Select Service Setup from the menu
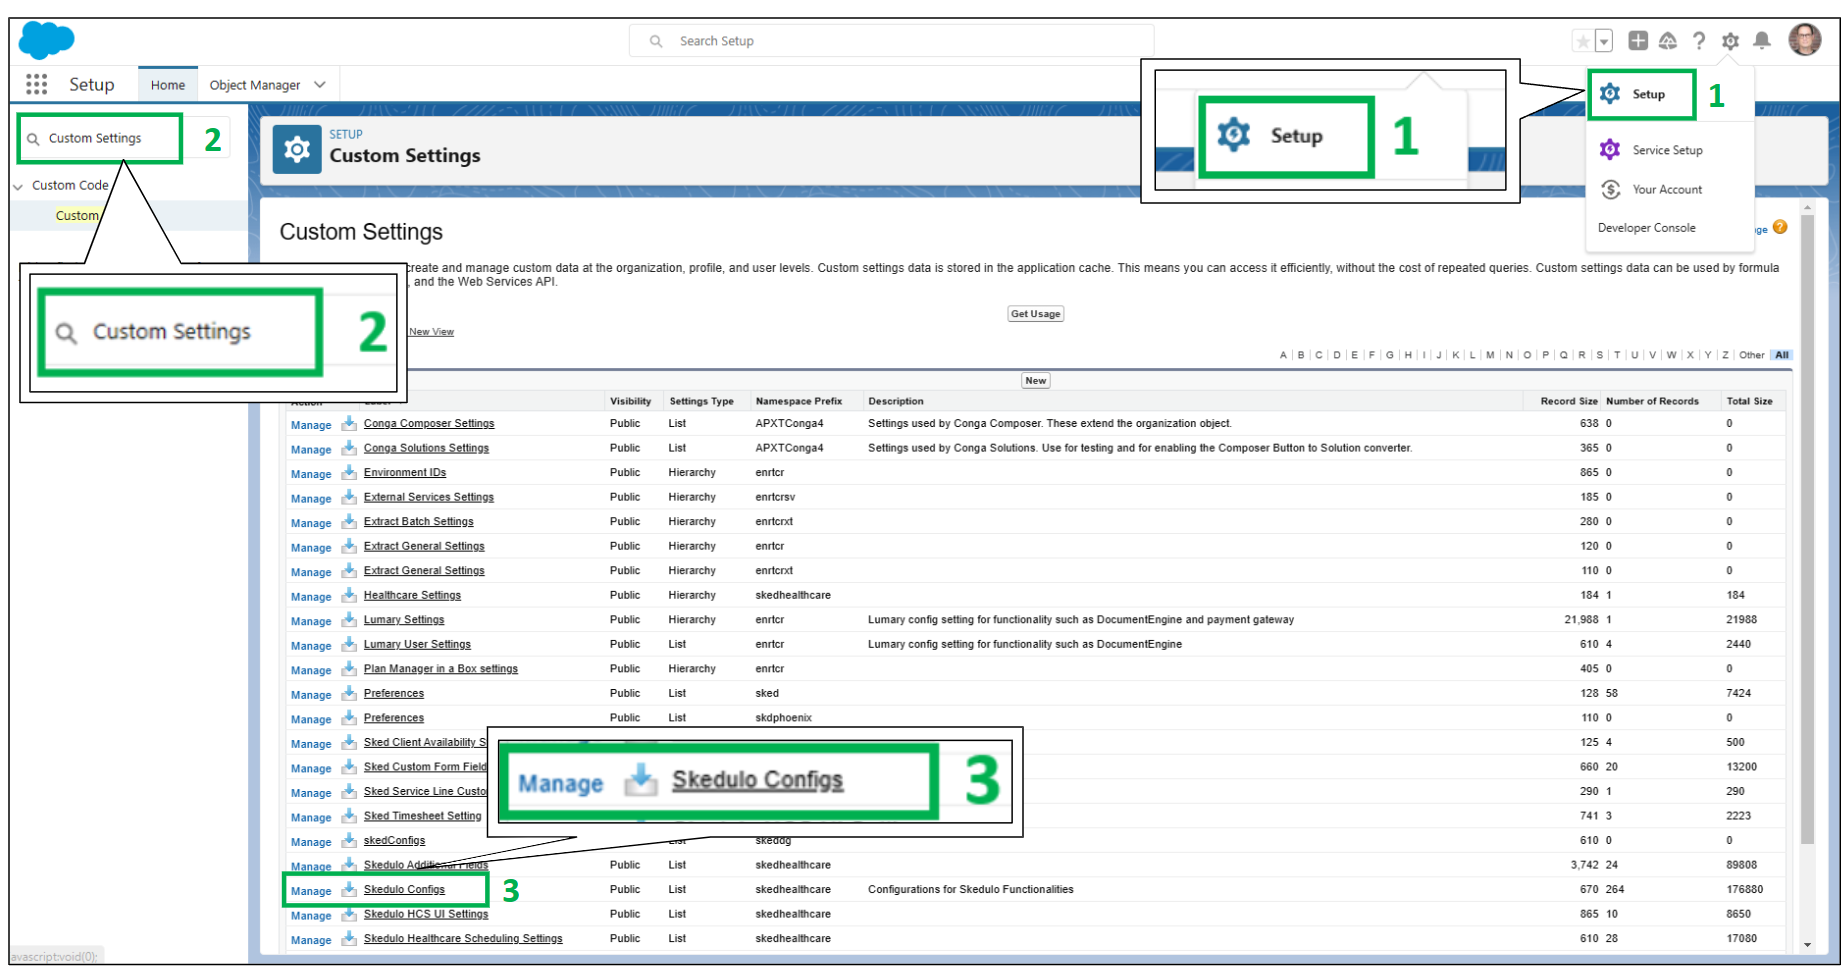The image size is (1848, 973). point(1667,150)
